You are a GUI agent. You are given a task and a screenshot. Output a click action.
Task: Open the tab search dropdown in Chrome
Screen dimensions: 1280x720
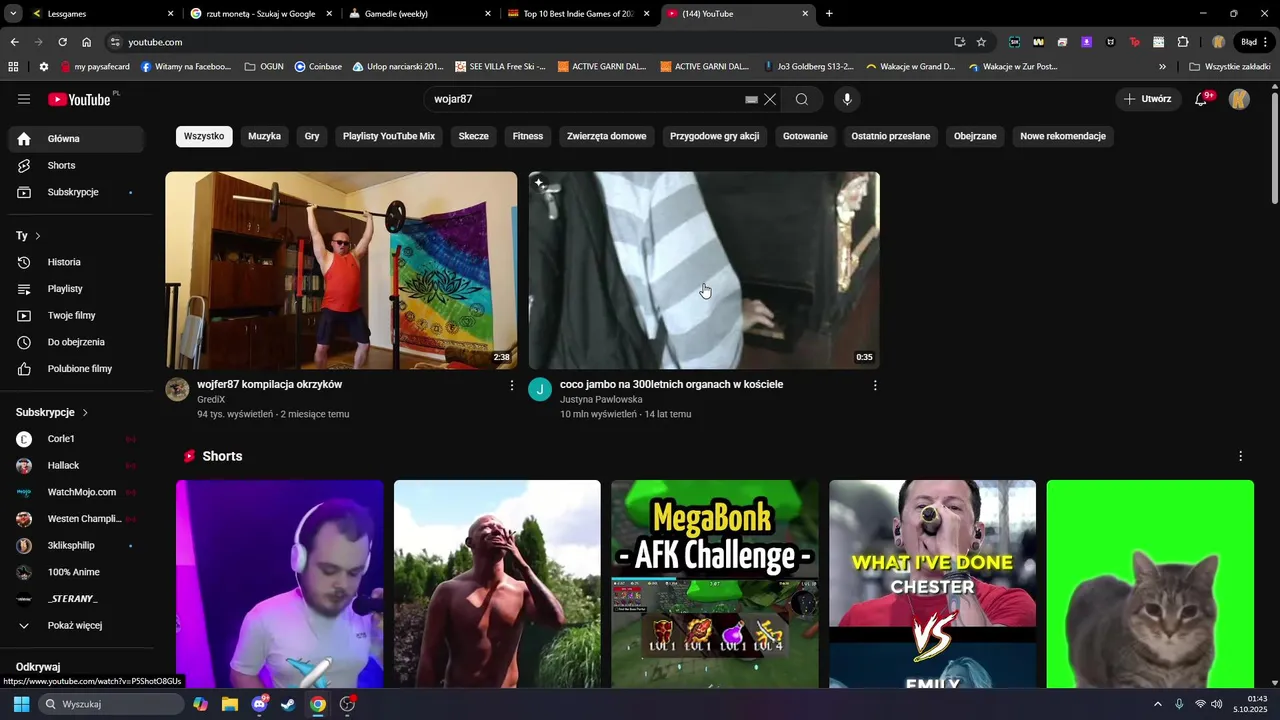[13, 14]
